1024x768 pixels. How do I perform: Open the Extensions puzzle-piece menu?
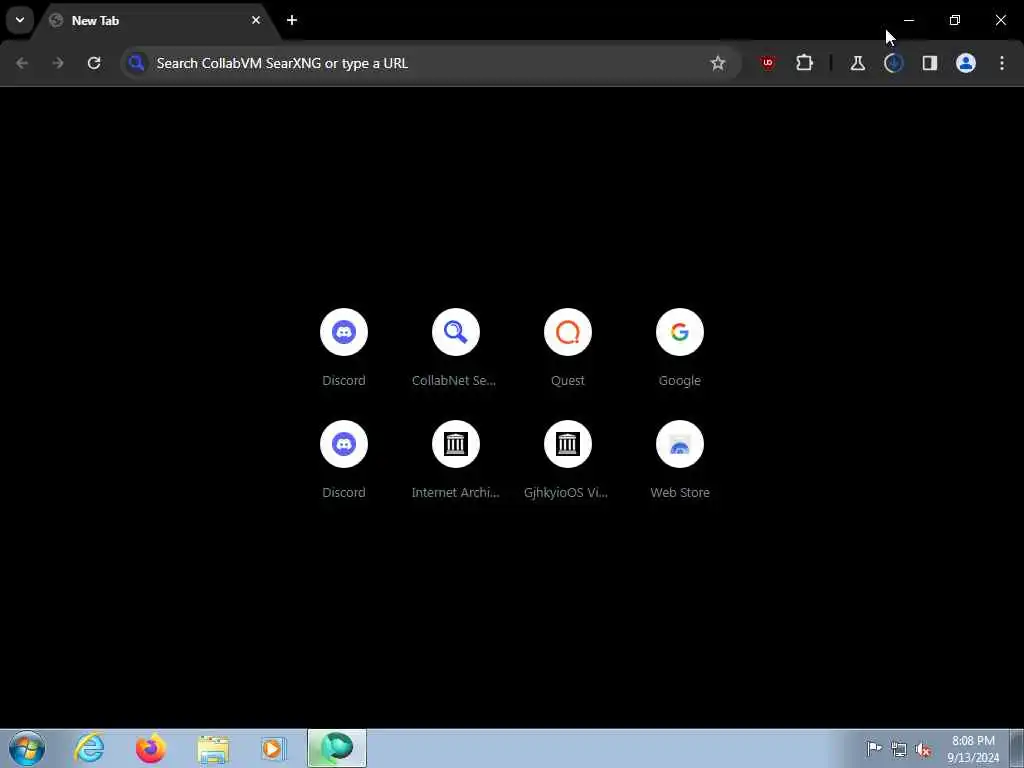click(x=804, y=63)
